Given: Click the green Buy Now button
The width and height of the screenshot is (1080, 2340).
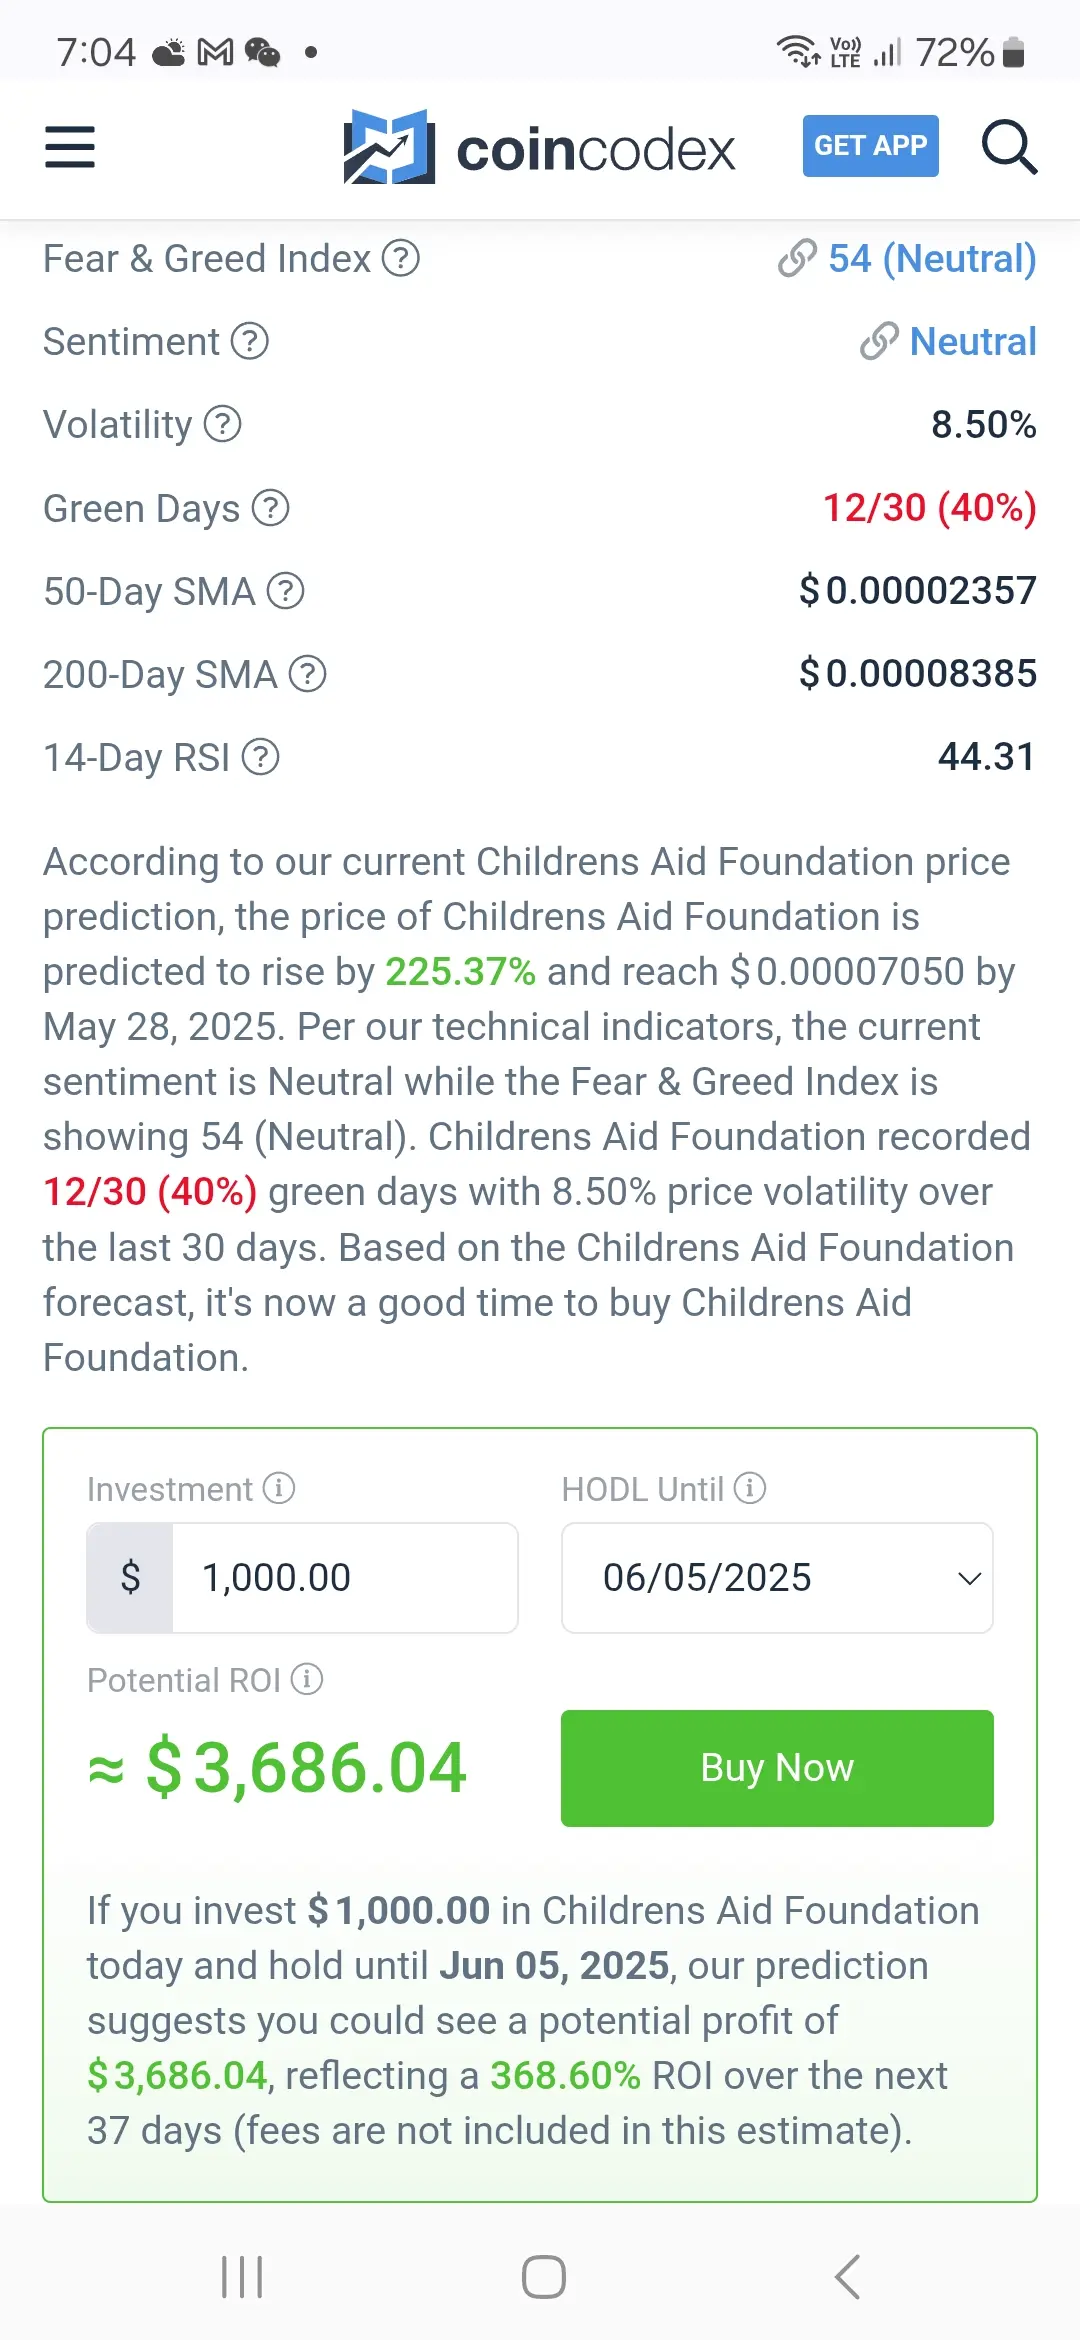Looking at the screenshot, I should click(x=777, y=1768).
